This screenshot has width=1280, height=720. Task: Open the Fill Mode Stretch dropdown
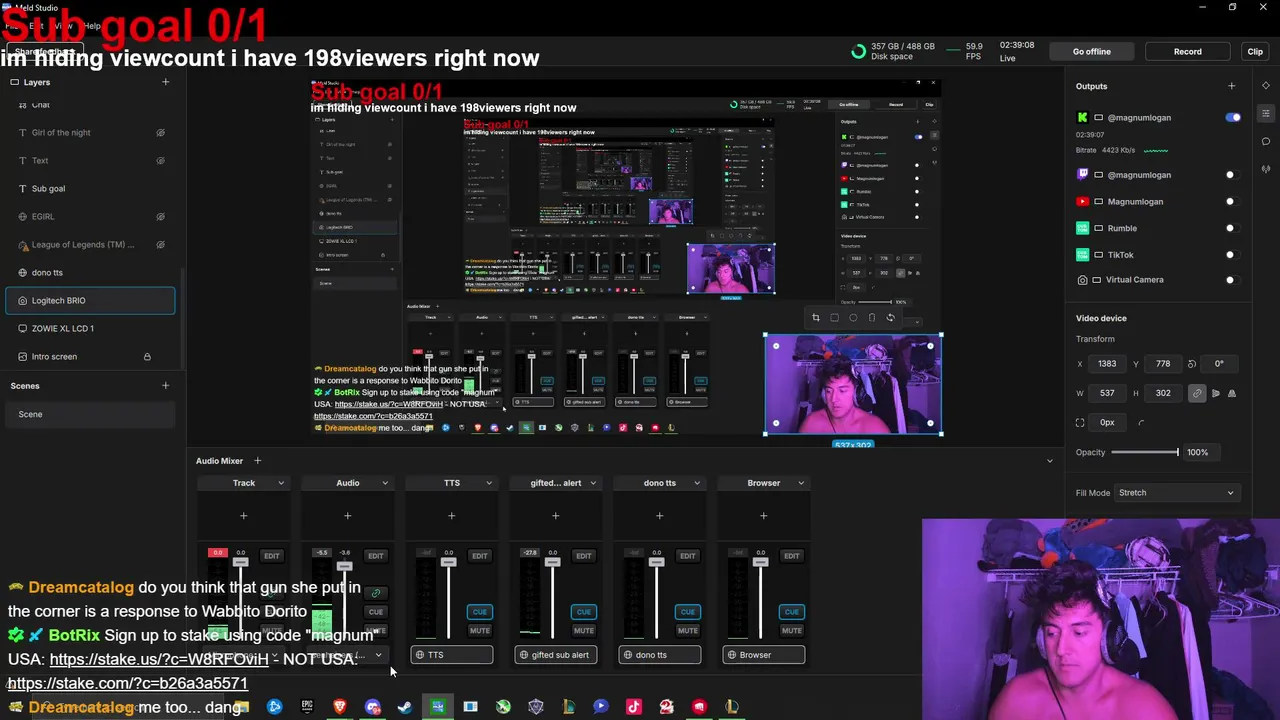tap(1176, 493)
